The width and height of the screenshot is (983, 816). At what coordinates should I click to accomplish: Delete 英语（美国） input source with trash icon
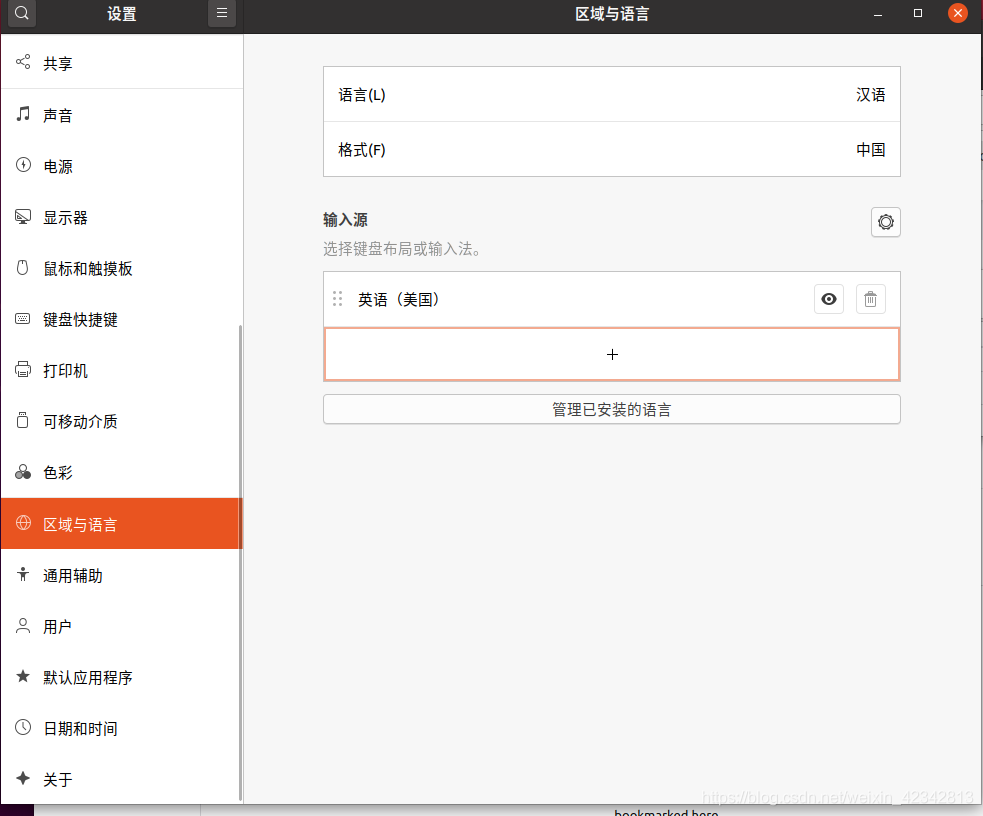[x=870, y=299]
